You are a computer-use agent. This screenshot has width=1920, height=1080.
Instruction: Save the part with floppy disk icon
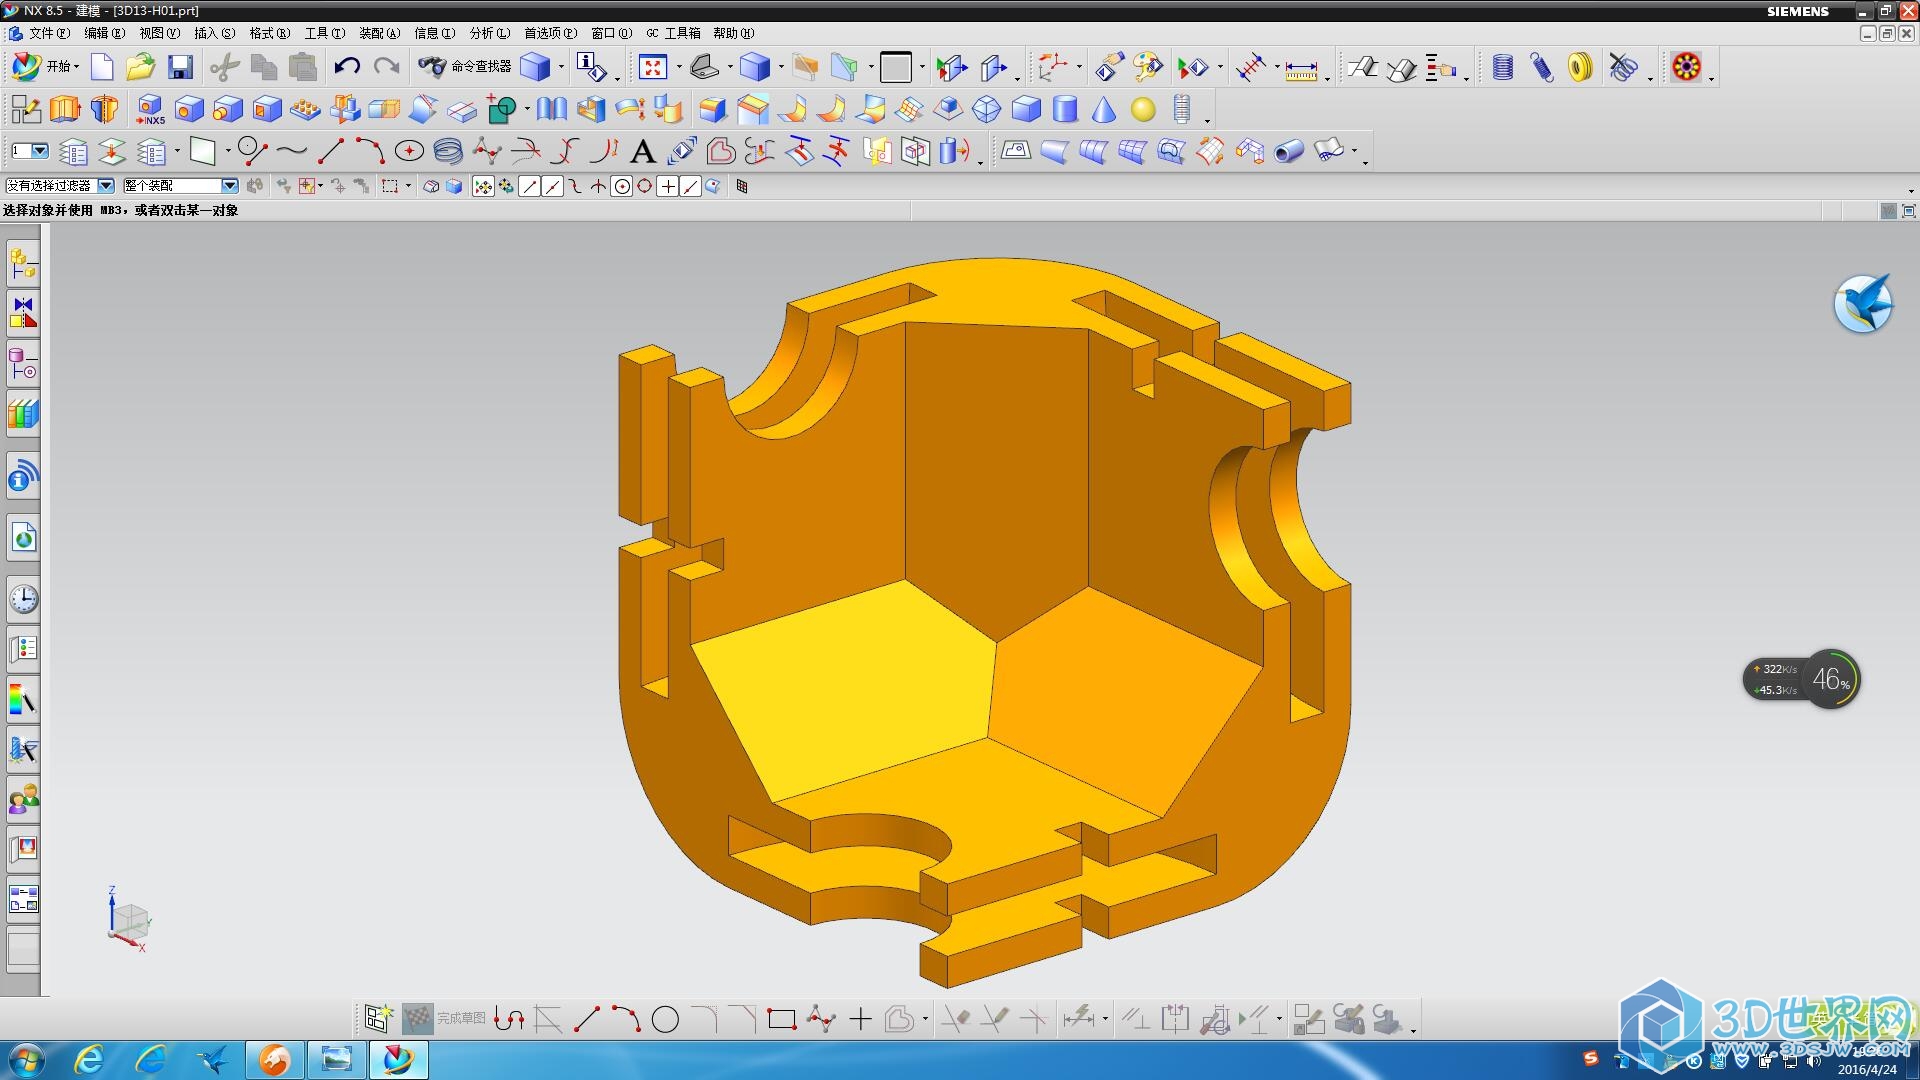pos(180,67)
